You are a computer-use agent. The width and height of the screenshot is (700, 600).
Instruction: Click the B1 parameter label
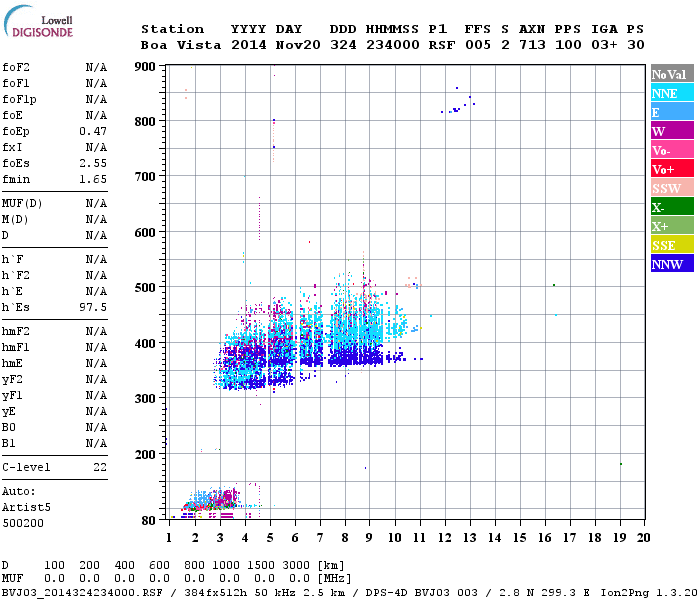point(9,443)
